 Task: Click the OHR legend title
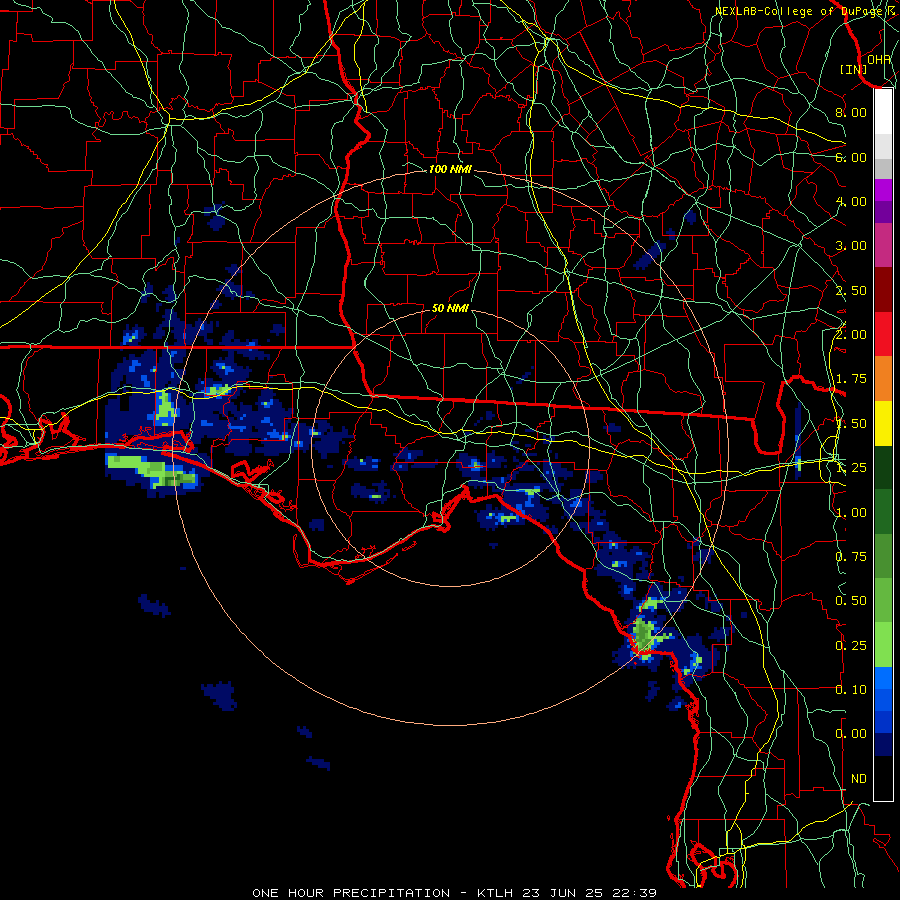point(879,59)
